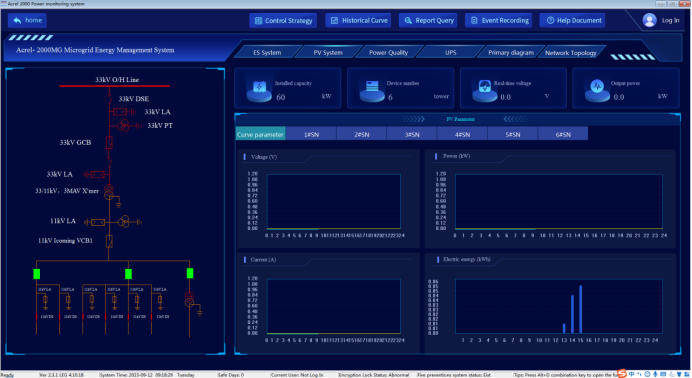The width and height of the screenshot is (692, 378).
Task: Click the home back-arrow icon
Action: point(17,20)
